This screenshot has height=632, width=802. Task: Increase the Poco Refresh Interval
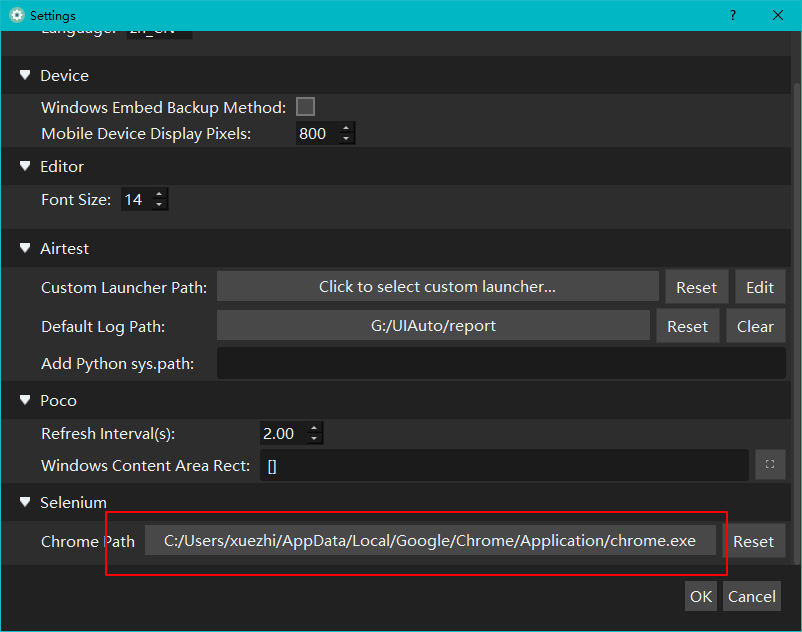point(315,428)
